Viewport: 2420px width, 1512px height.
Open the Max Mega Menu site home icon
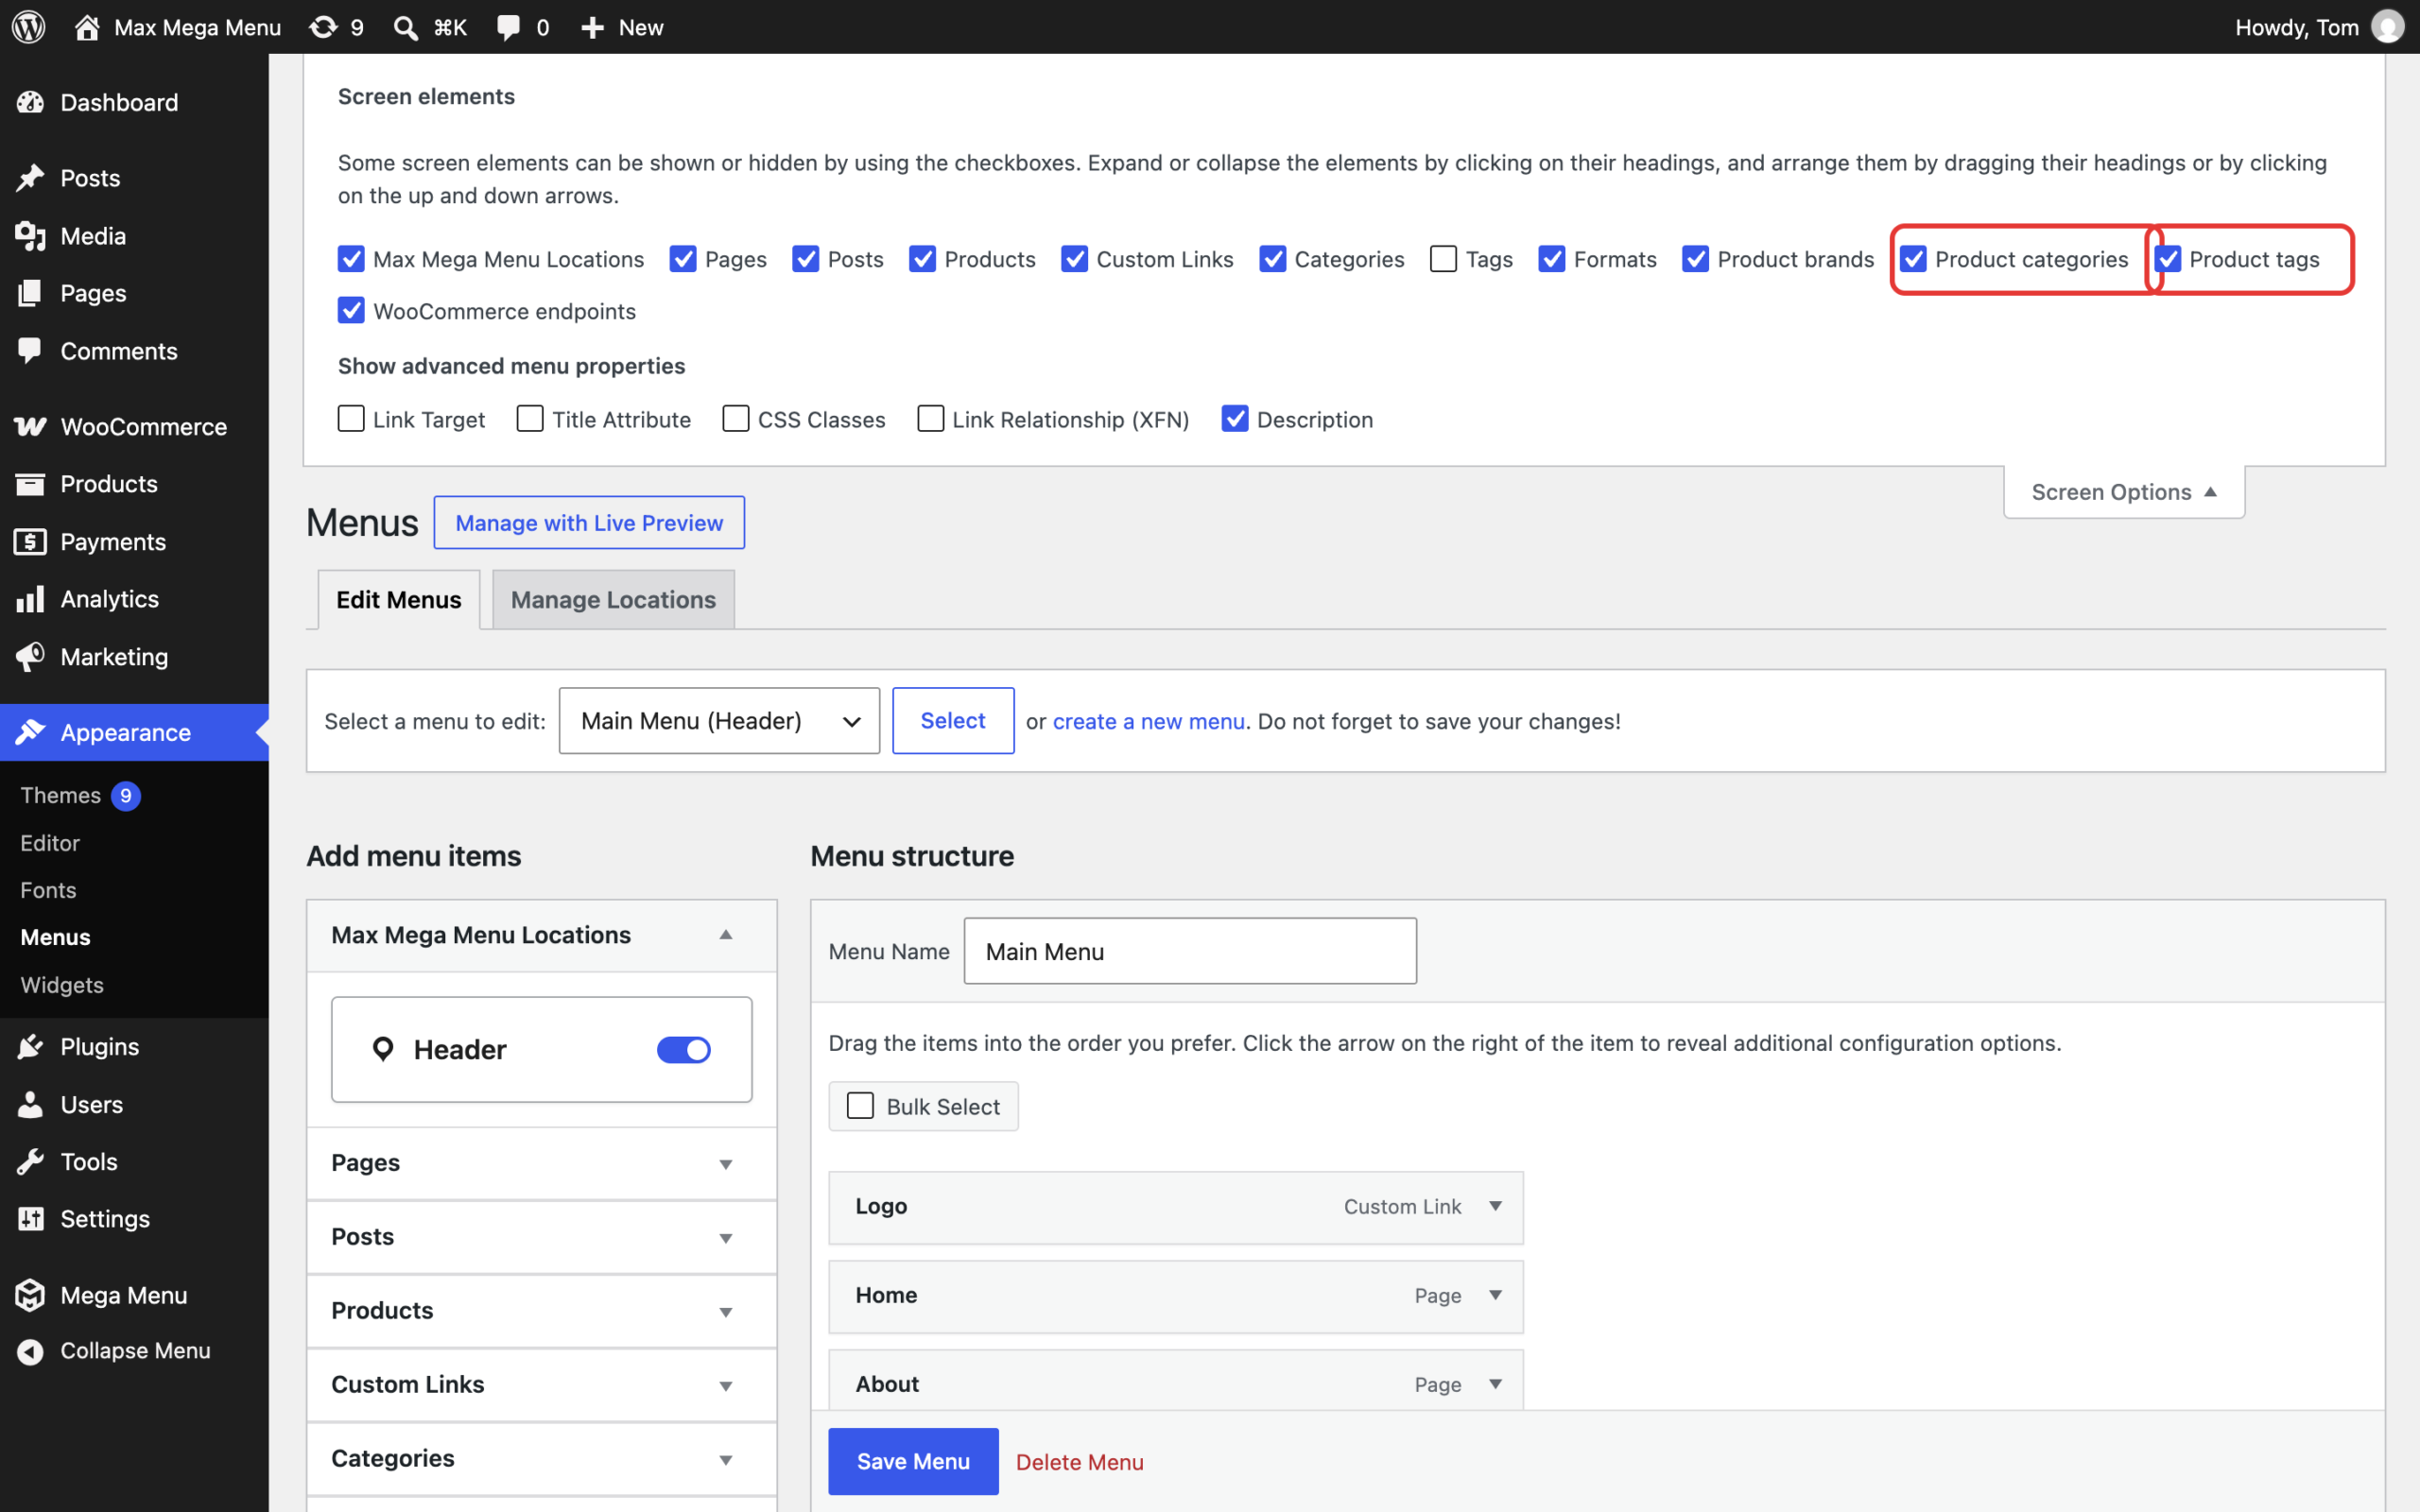coord(87,27)
